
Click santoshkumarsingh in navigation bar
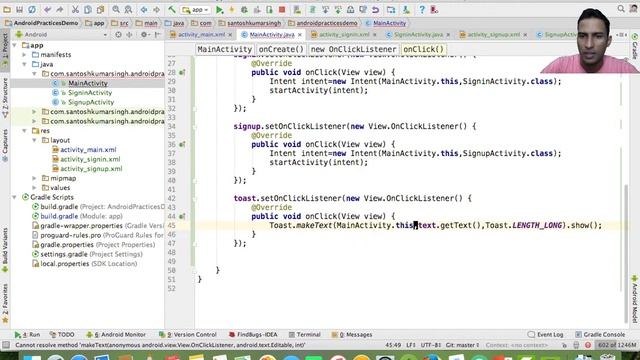(254, 23)
